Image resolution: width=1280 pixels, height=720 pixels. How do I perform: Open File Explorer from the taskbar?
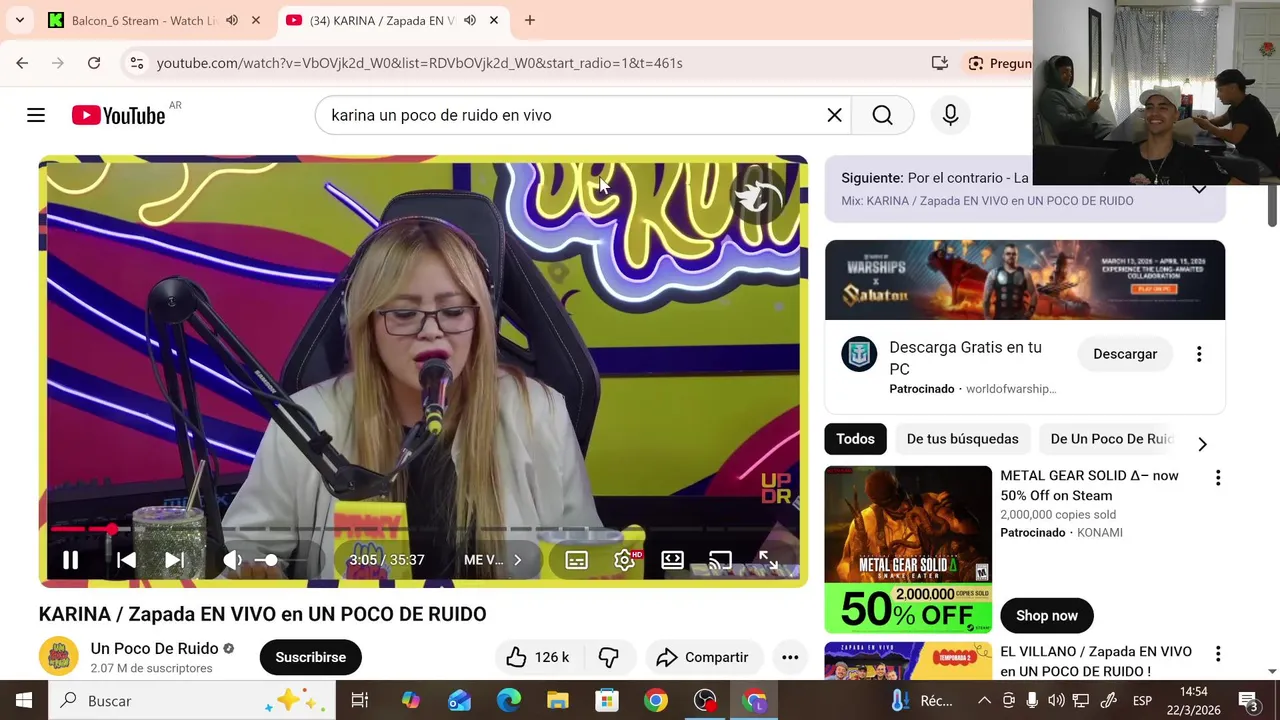pos(558,701)
